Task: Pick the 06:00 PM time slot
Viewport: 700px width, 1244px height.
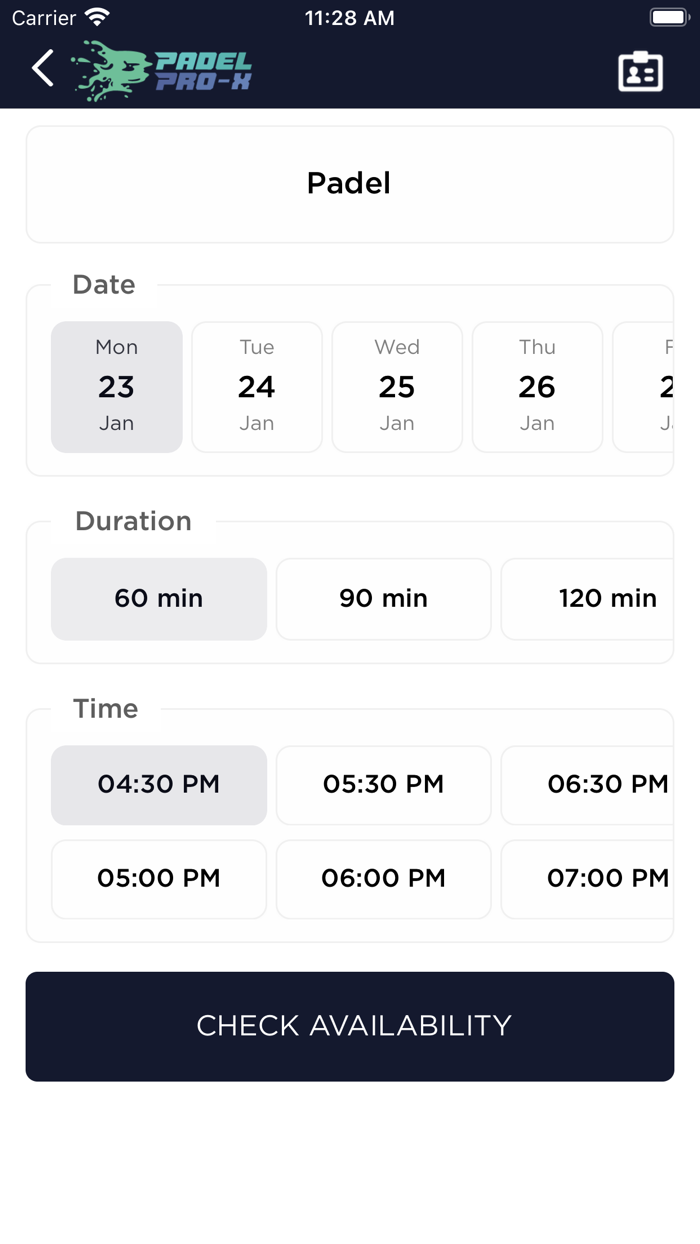Action: click(384, 879)
